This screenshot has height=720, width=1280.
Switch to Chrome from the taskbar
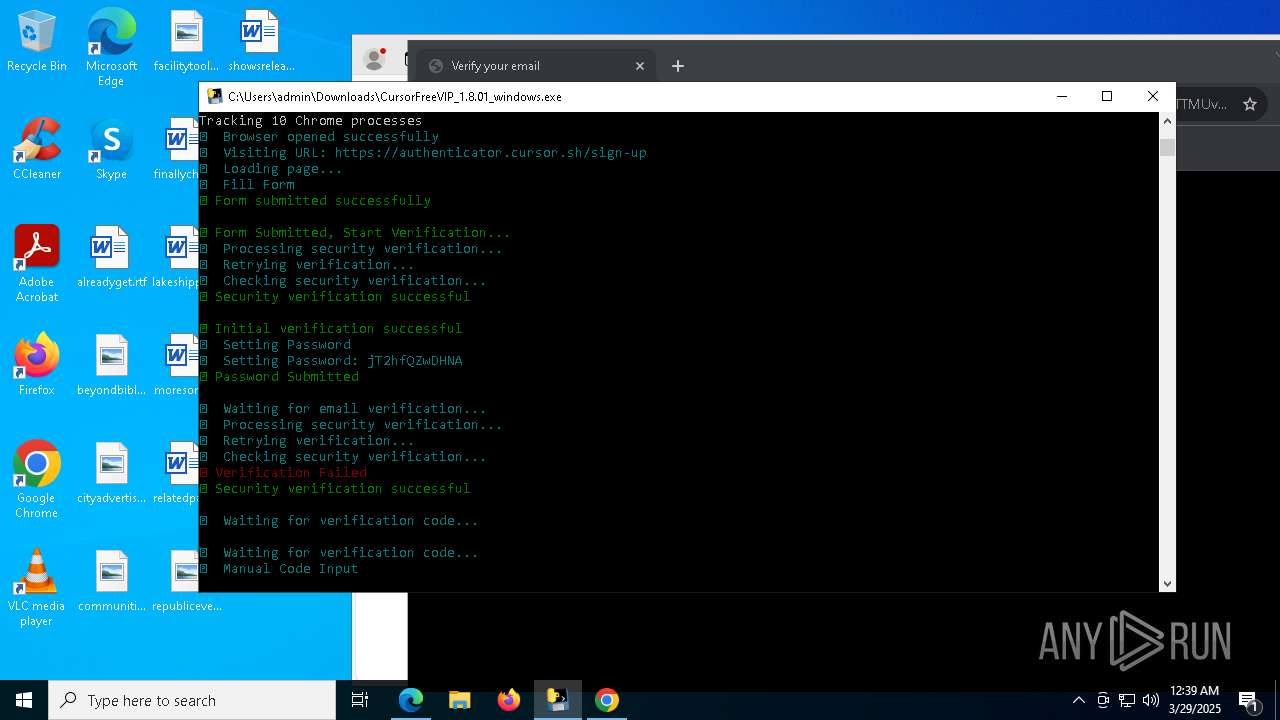(607, 700)
